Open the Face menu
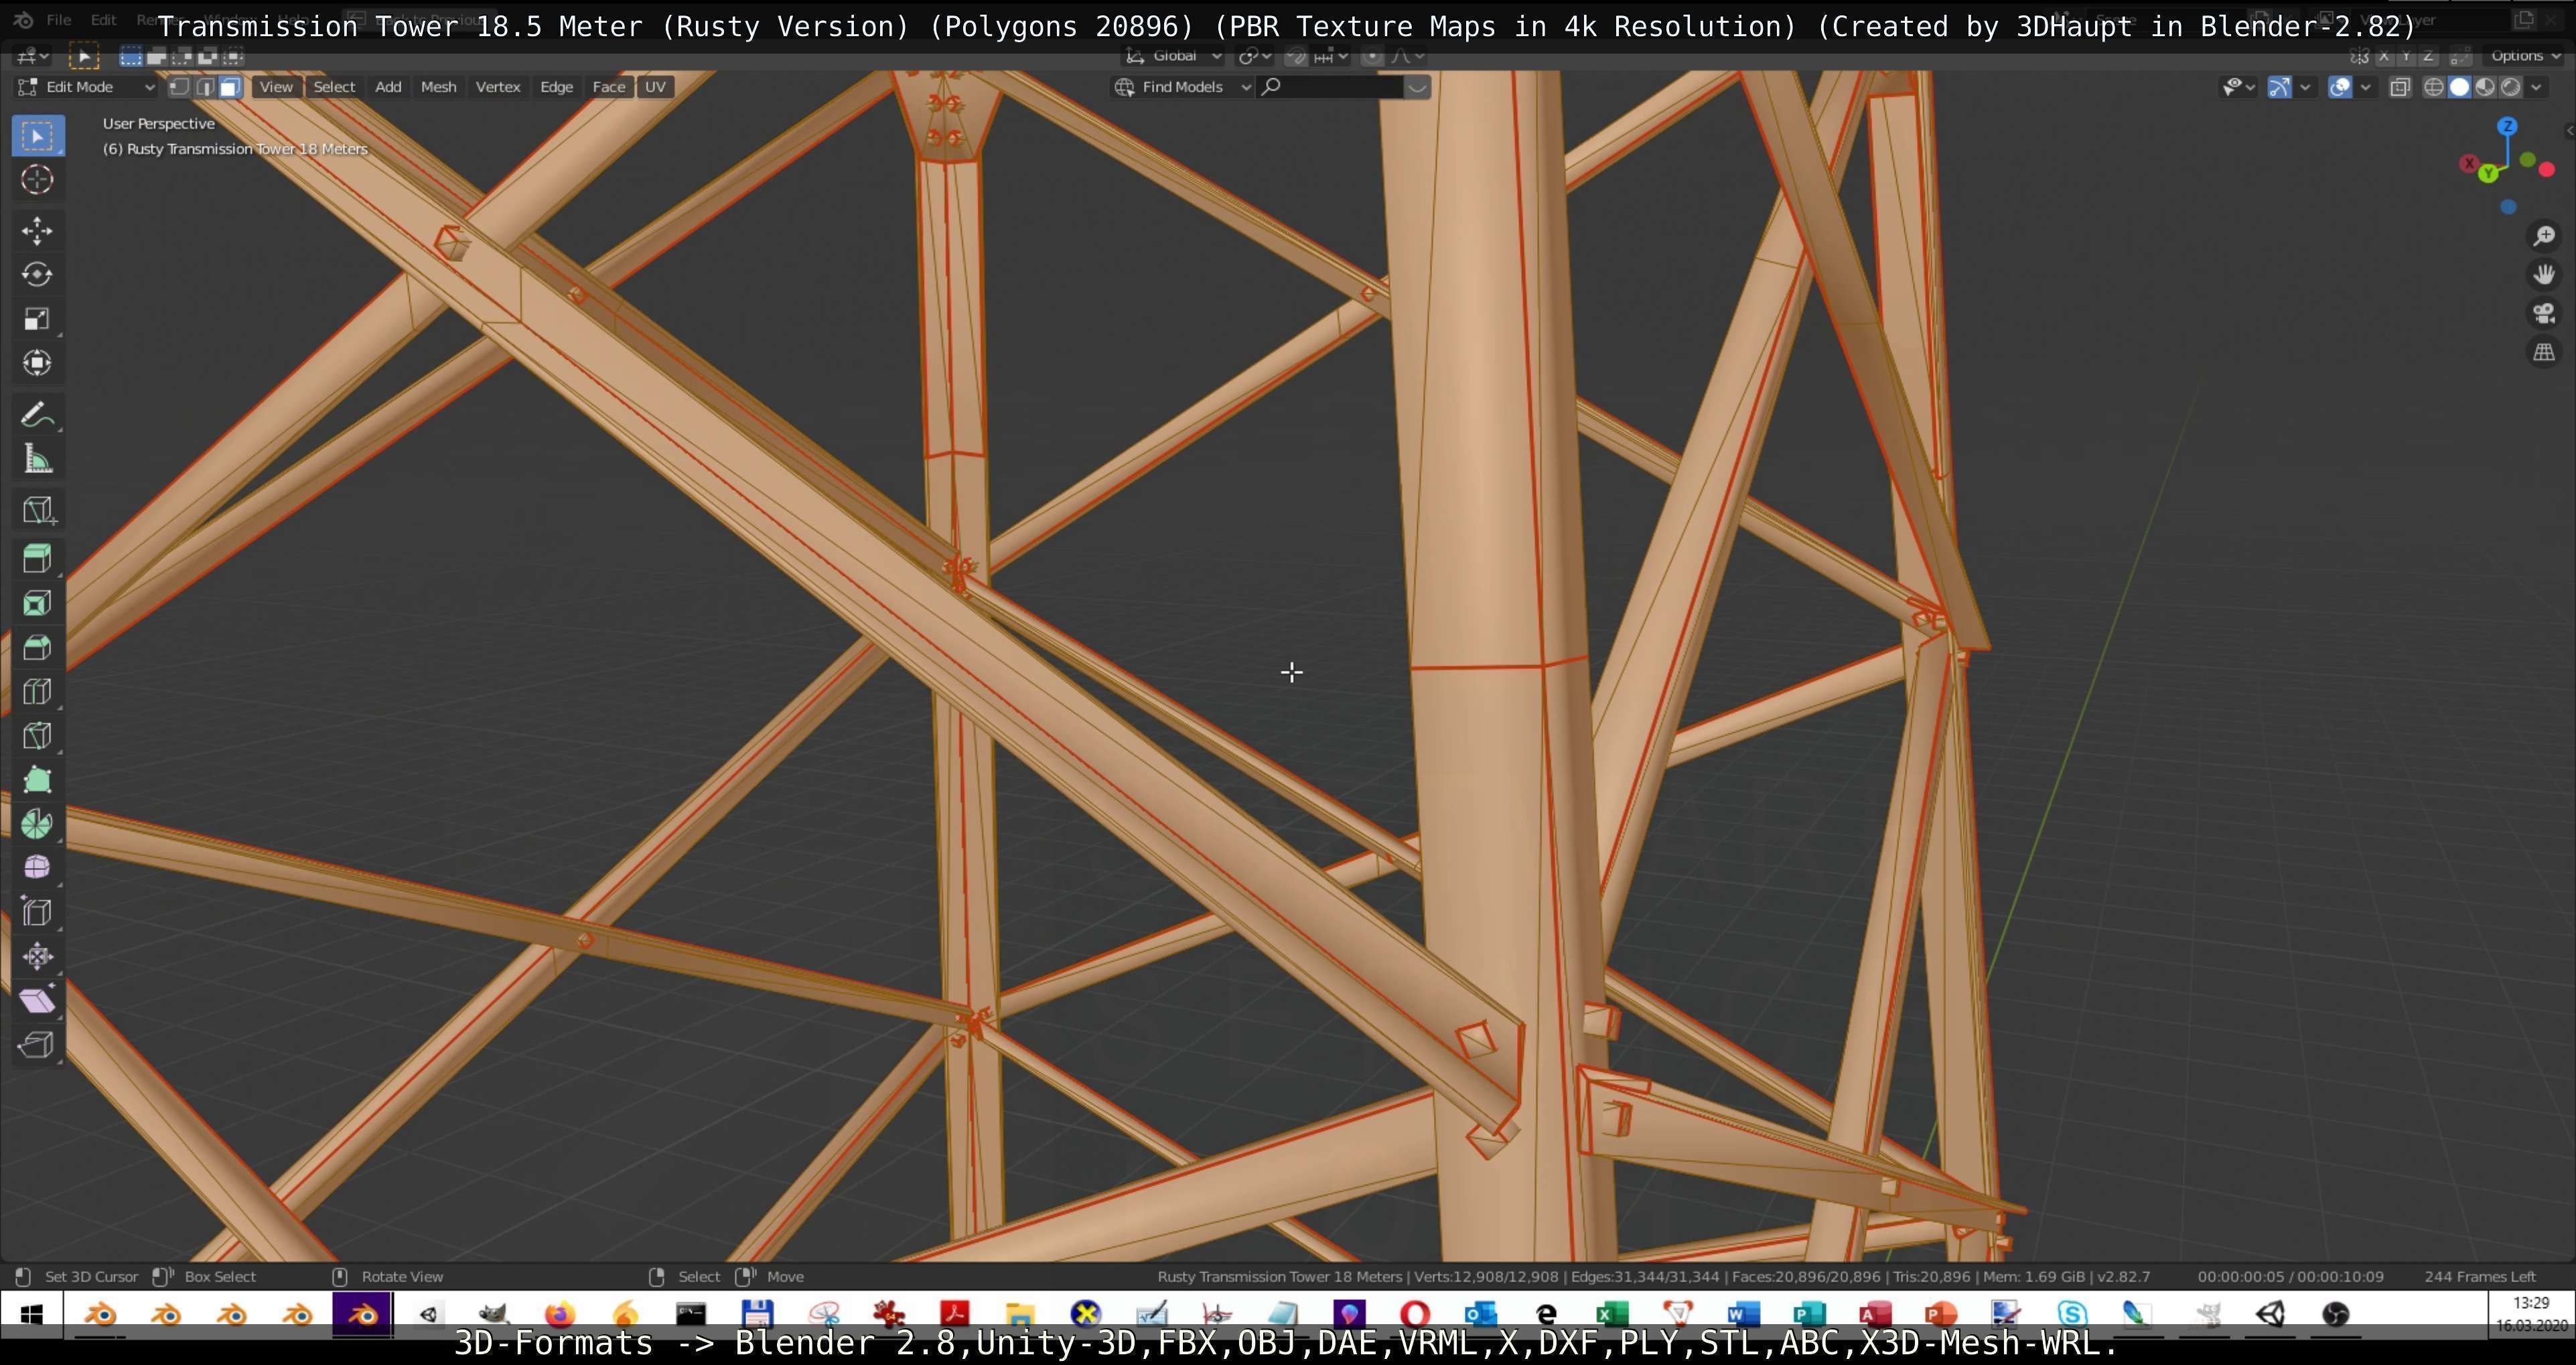 608,87
